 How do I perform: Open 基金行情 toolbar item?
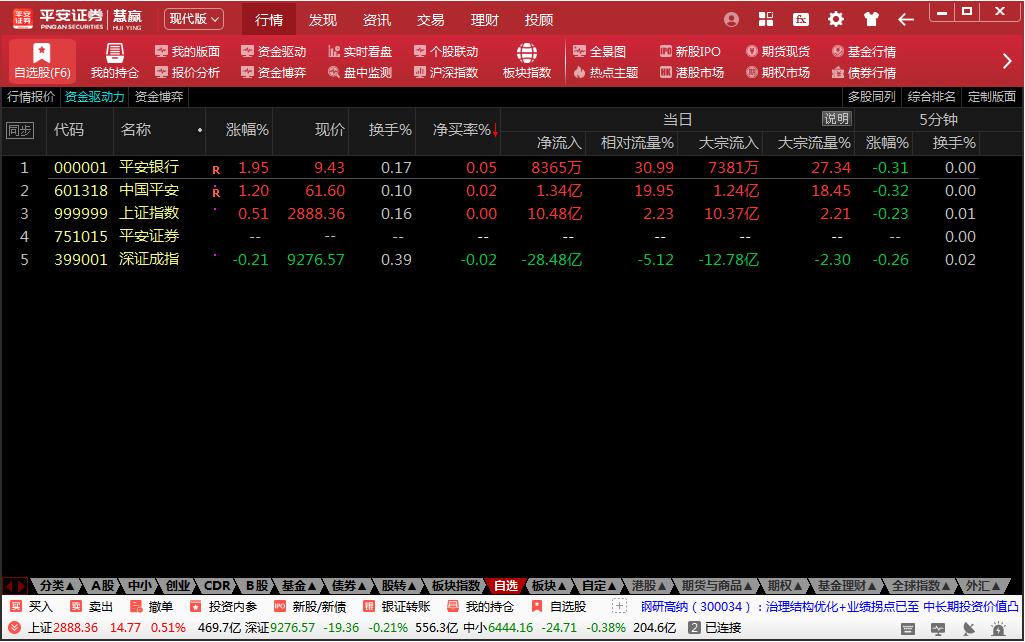pos(864,51)
